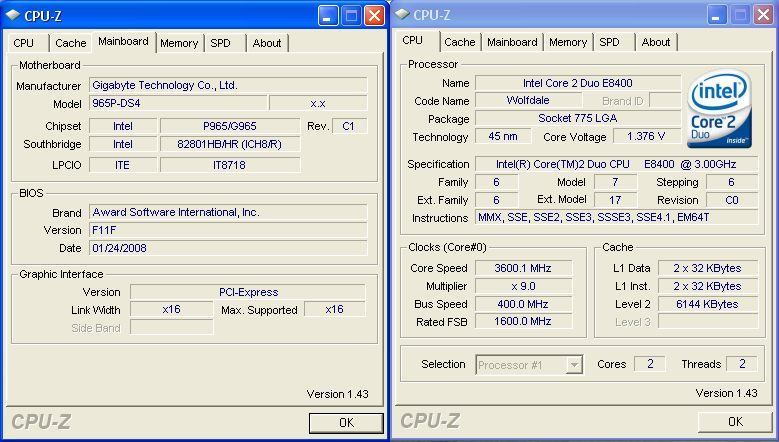The width and height of the screenshot is (779, 442).
Task: Click the Cores count field
Action: point(651,364)
